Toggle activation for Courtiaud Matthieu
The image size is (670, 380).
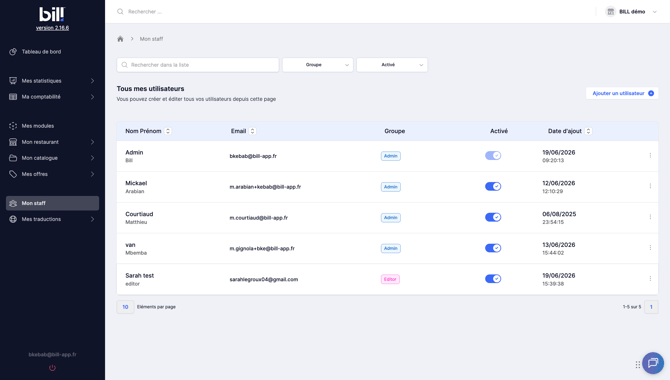pos(493,217)
